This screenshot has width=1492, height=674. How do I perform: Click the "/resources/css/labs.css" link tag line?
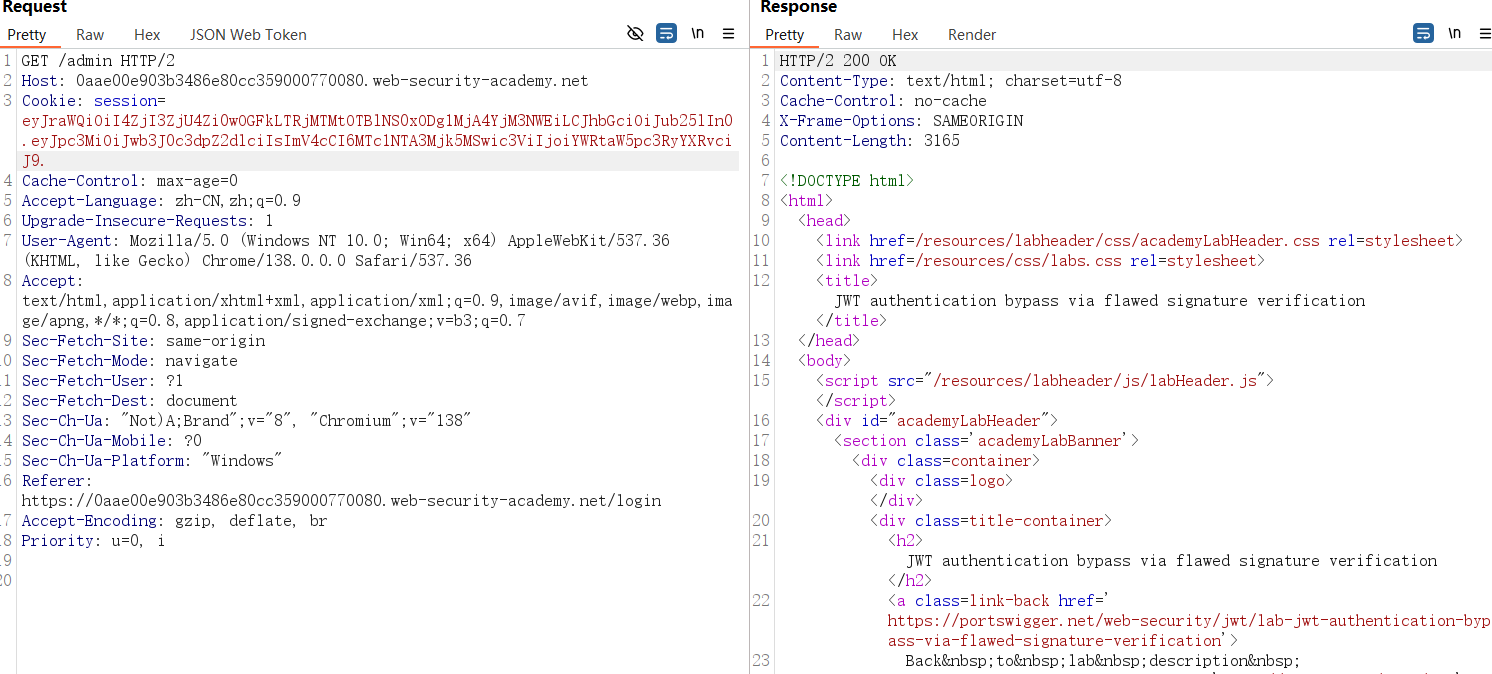1041,261
